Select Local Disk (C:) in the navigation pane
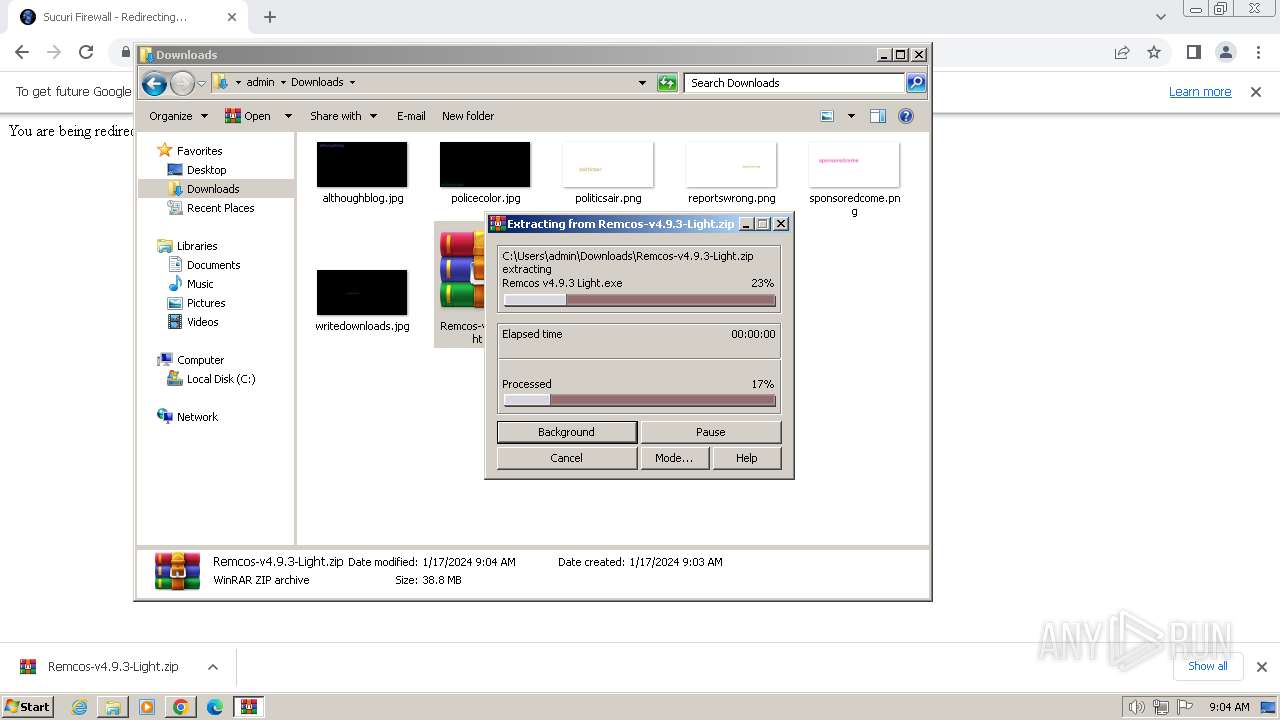Image resolution: width=1280 pixels, height=720 pixels. pyautogui.click(x=221, y=379)
